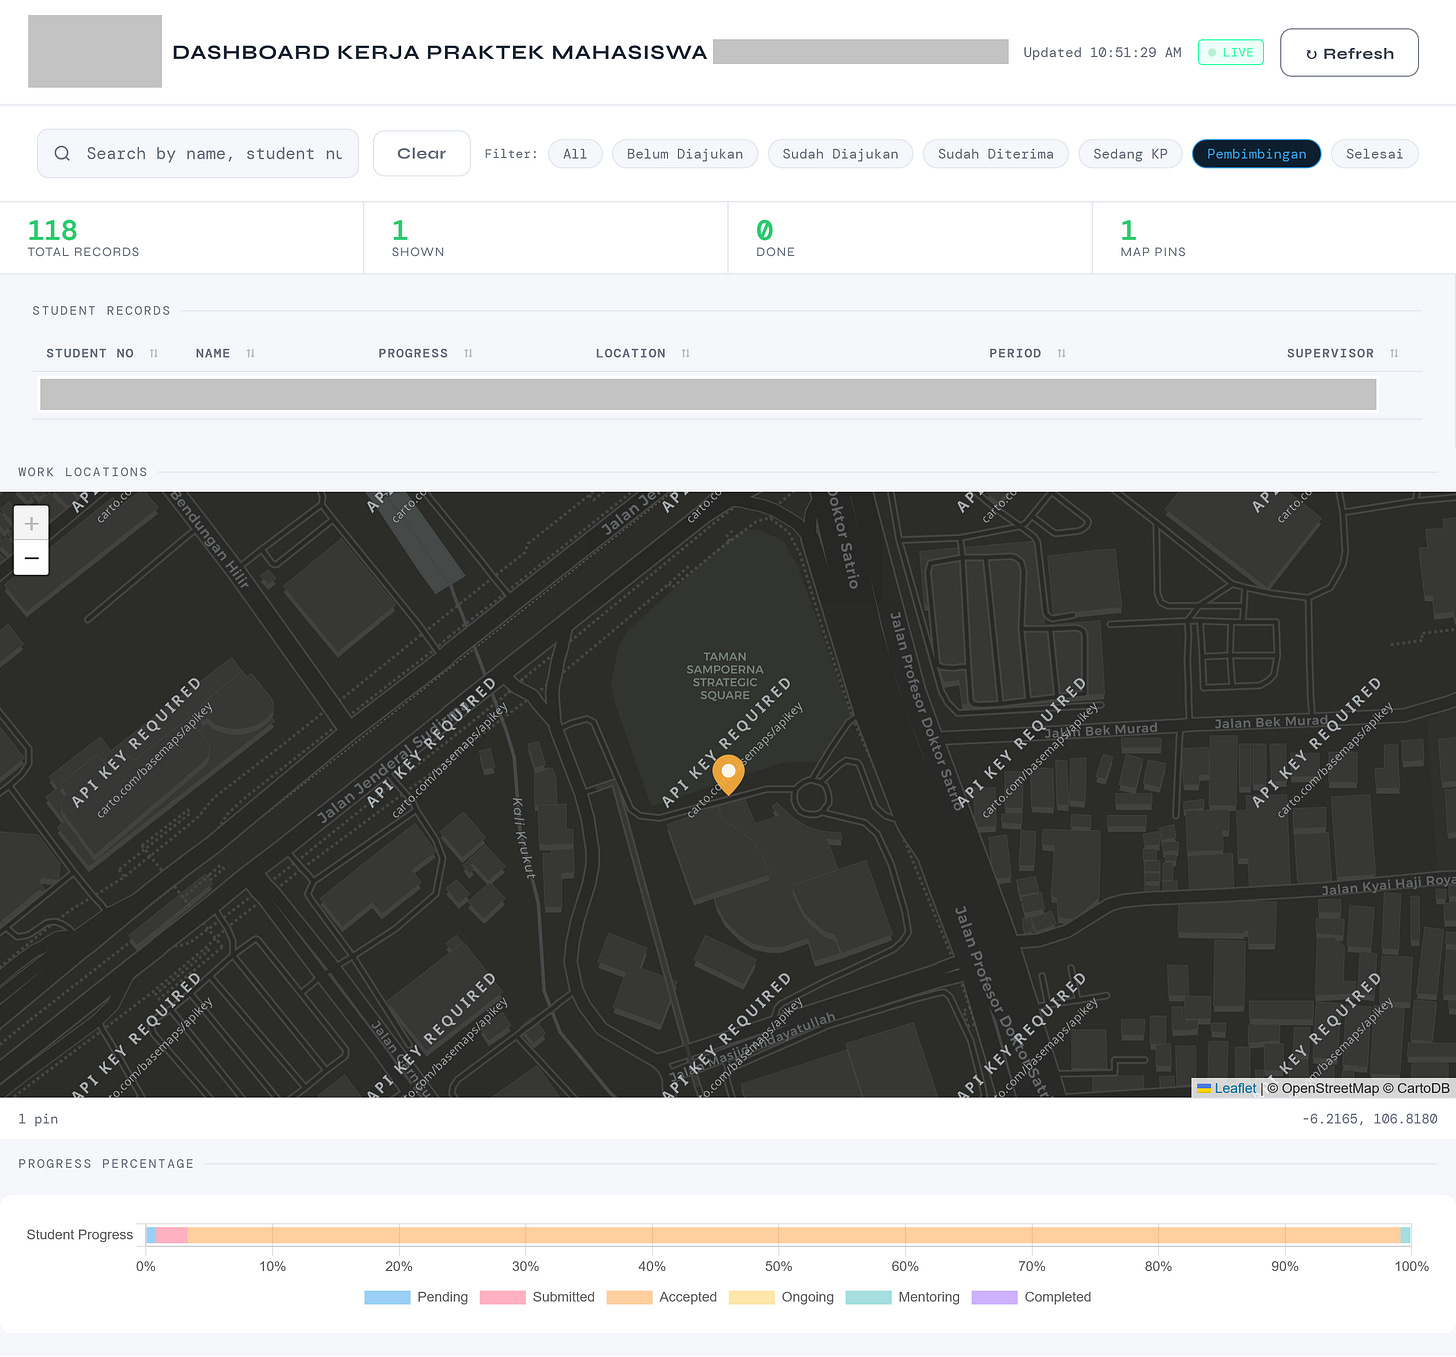Filter by Belum Diajukan

pos(685,154)
